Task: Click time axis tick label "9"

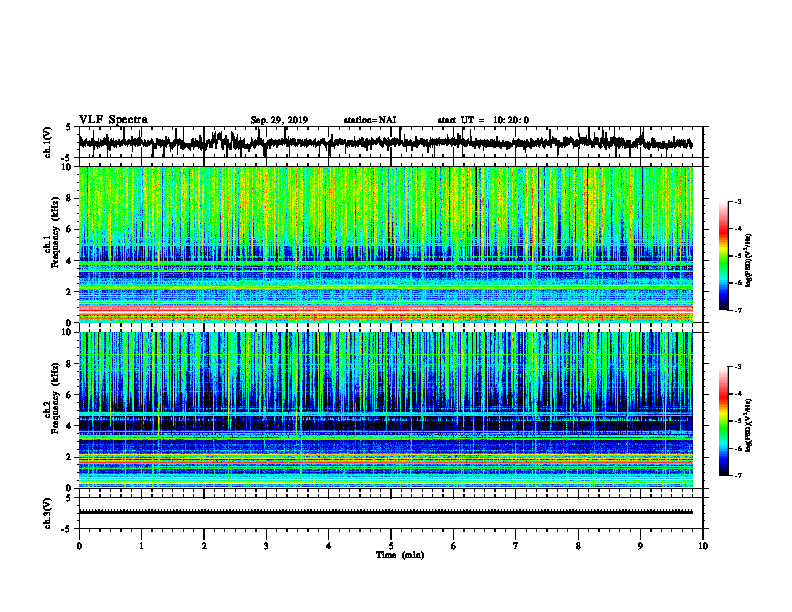Action: pos(640,546)
